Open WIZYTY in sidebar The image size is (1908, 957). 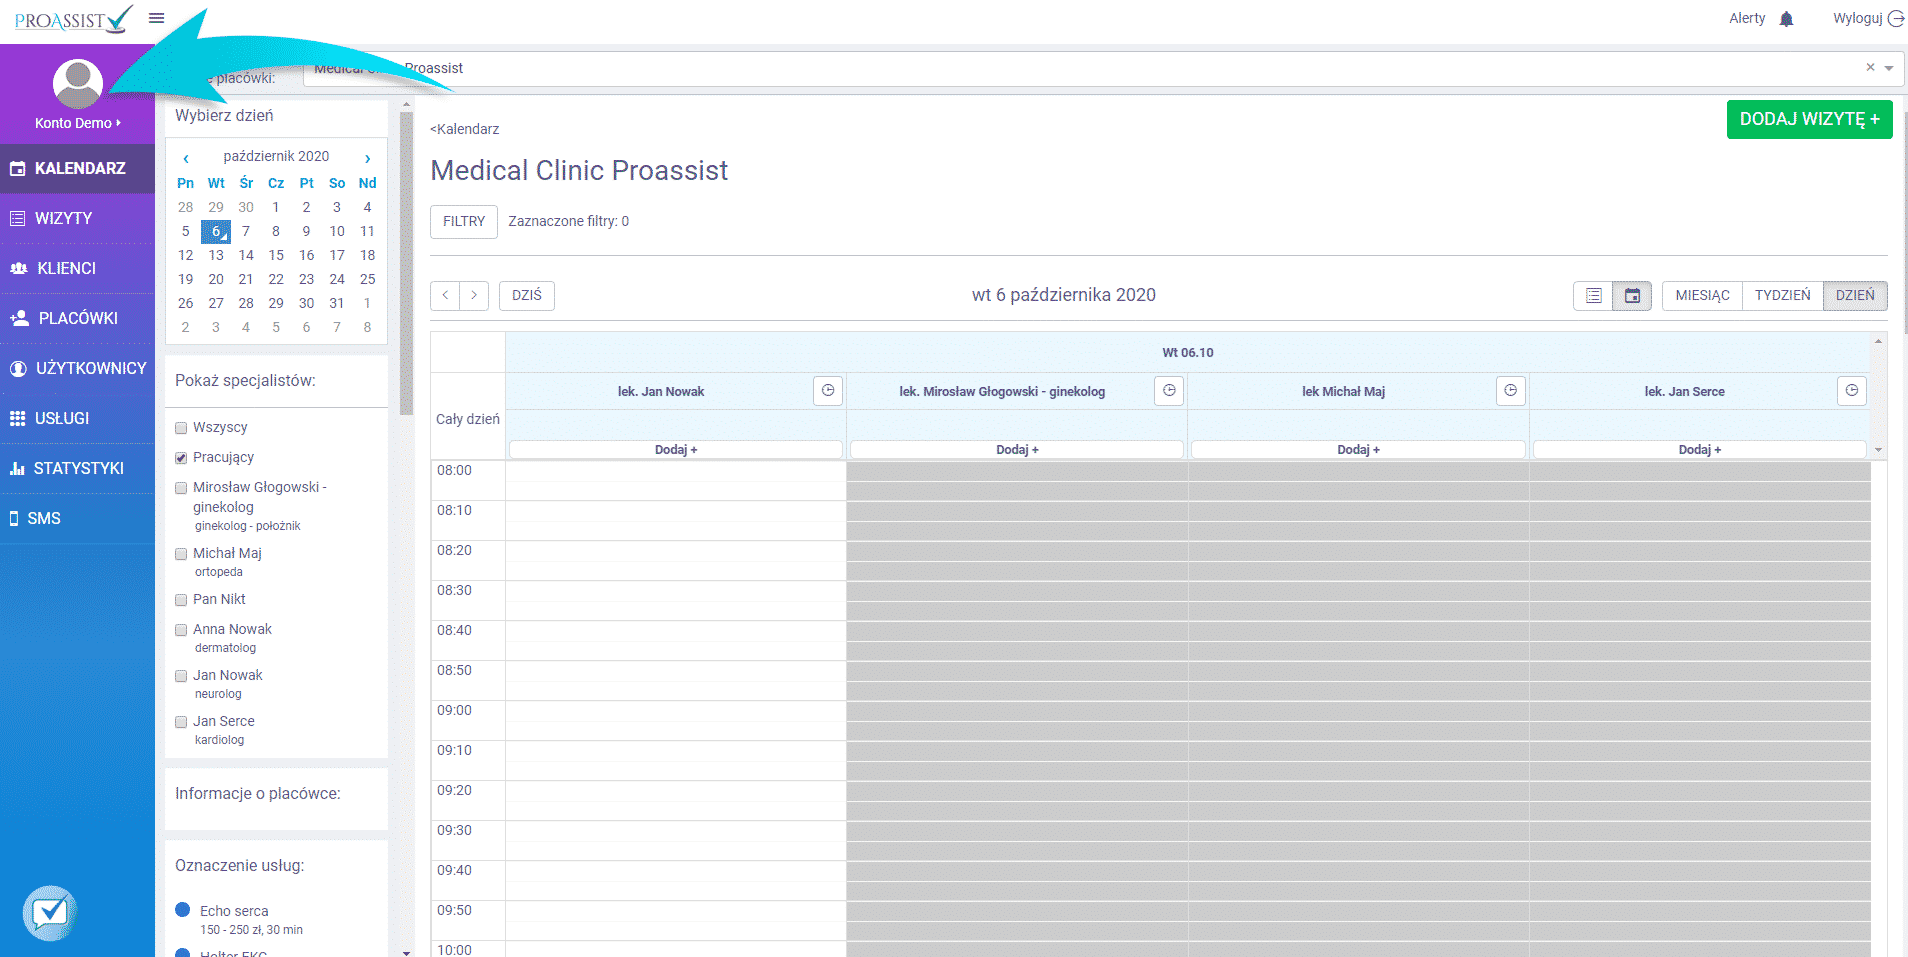coord(78,218)
